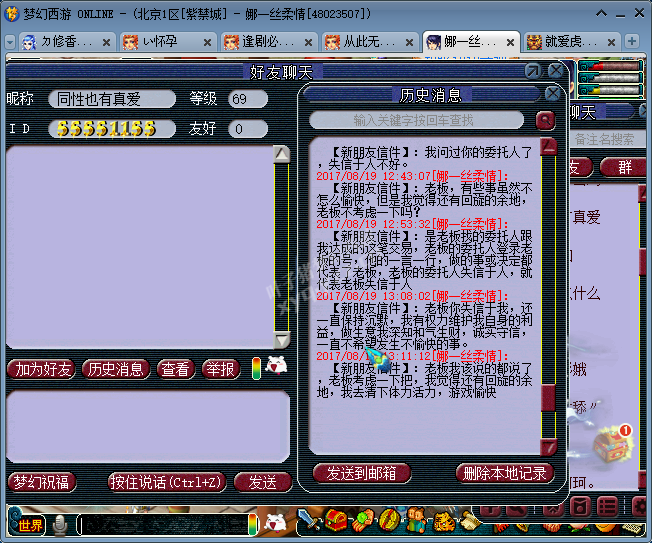Close the 从此无 tab

click(409, 42)
